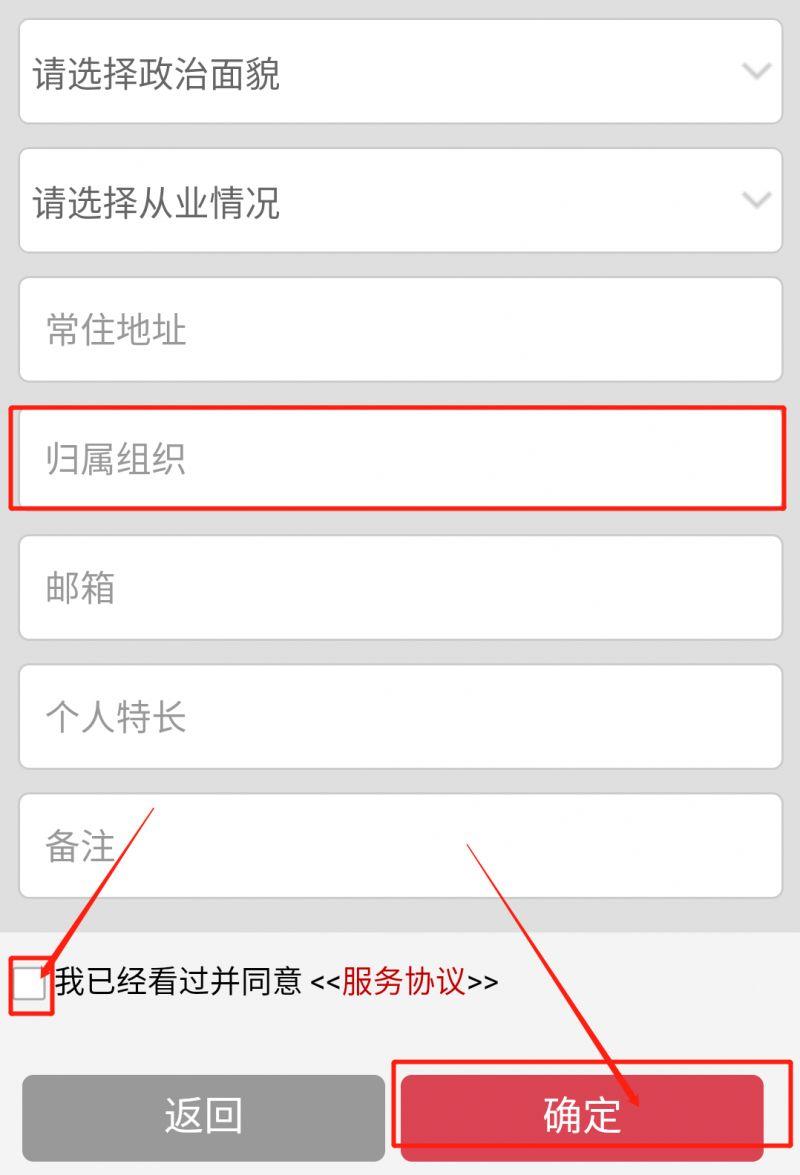Click the chevron arrow for 政治面貌 selector

pos(756,71)
